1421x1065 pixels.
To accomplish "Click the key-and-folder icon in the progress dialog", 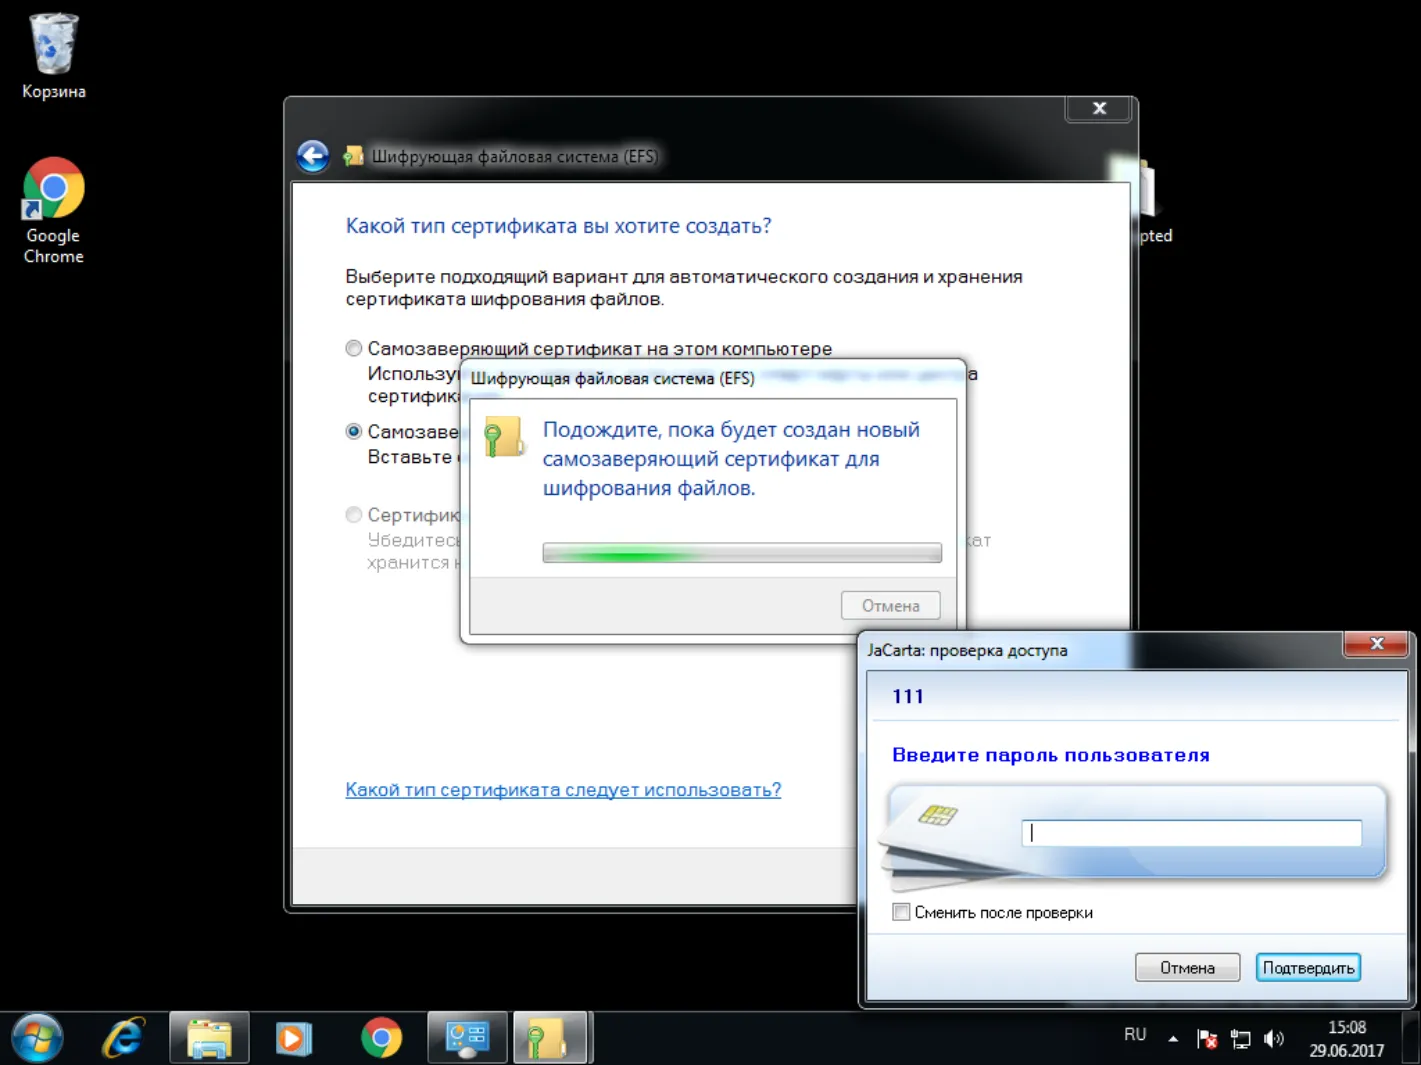I will point(503,437).
